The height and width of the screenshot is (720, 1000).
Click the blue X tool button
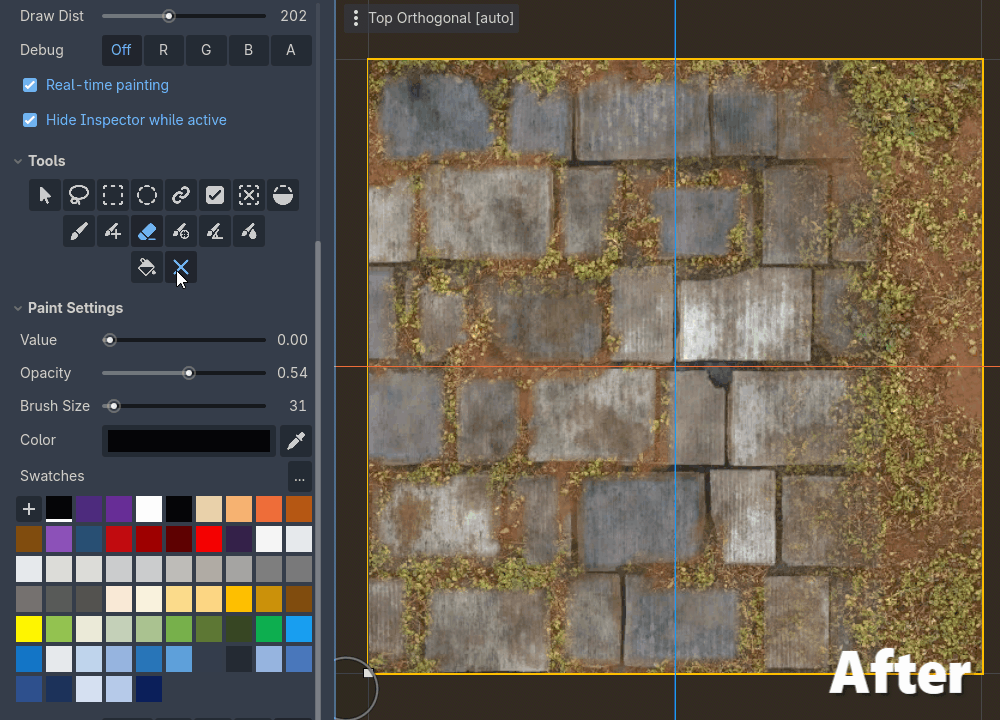coord(180,267)
